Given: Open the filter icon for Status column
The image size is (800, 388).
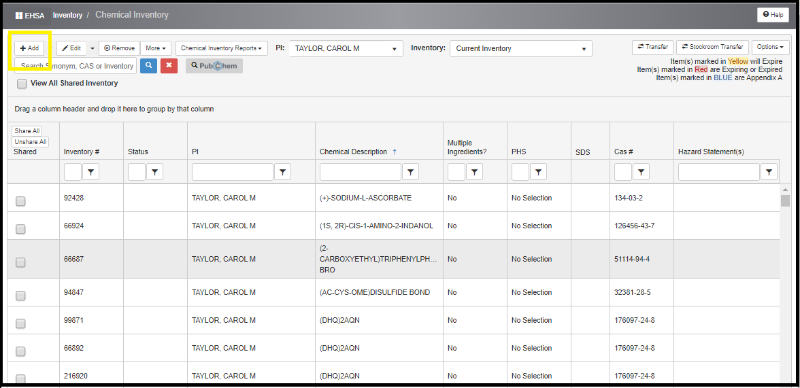Looking at the screenshot, I should 155,173.
